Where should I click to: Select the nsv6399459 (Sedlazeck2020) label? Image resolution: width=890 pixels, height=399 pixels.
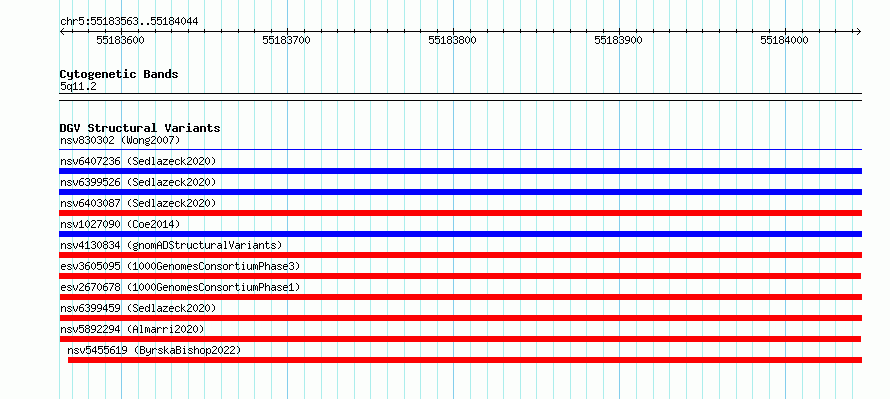click(x=138, y=308)
